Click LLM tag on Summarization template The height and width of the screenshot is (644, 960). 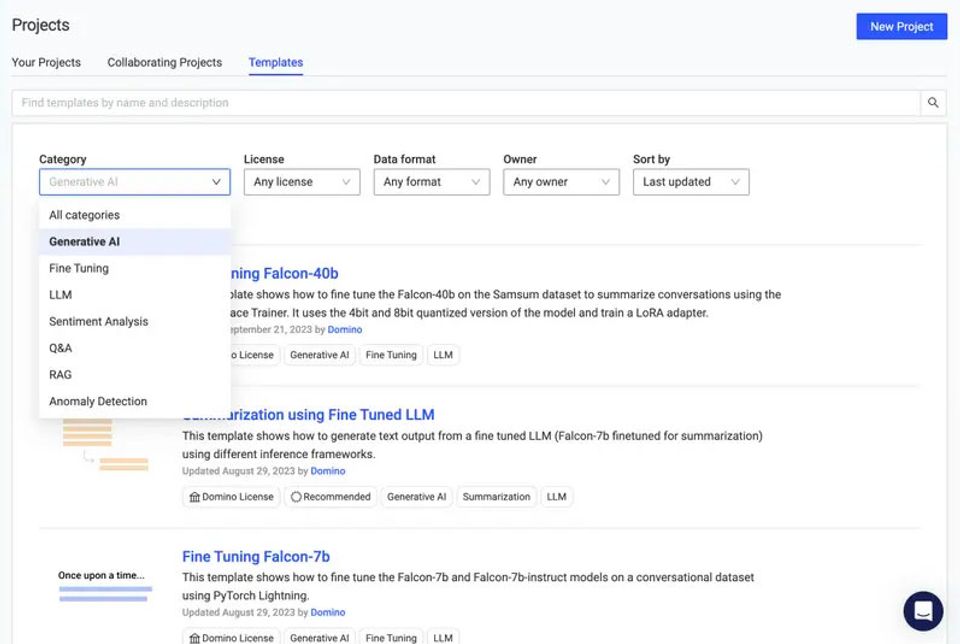pyautogui.click(x=557, y=496)
